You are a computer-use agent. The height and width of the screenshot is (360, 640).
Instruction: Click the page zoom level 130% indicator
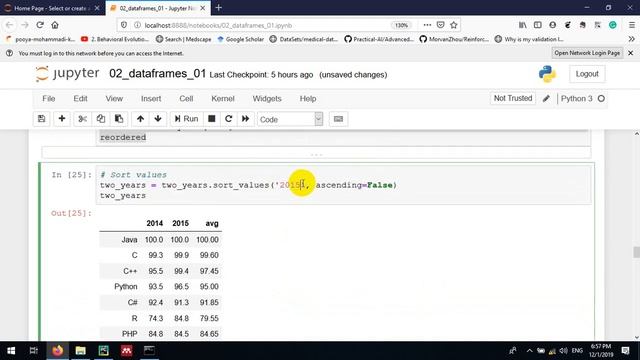pos(401,25)
